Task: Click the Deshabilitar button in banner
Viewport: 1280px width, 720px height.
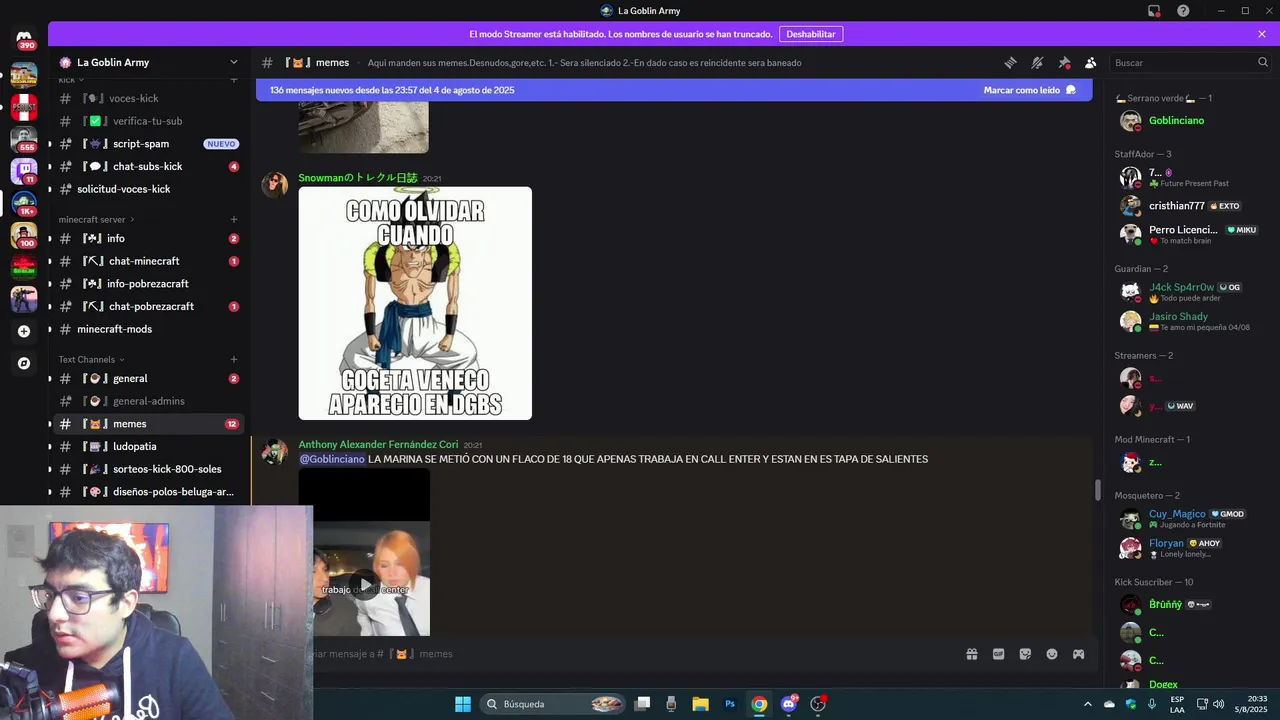Action: tap(811, 34)
